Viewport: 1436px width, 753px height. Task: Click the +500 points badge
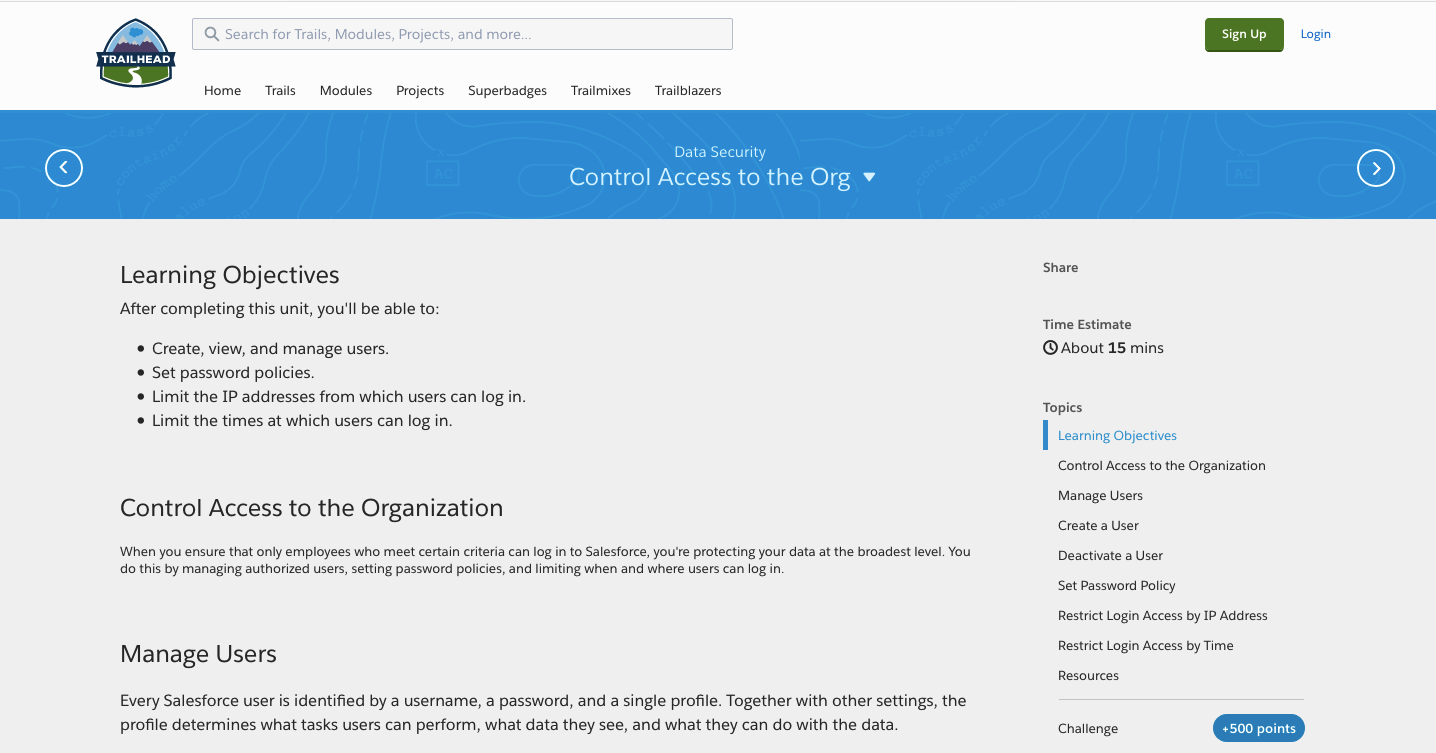[x=1258, y=728]
